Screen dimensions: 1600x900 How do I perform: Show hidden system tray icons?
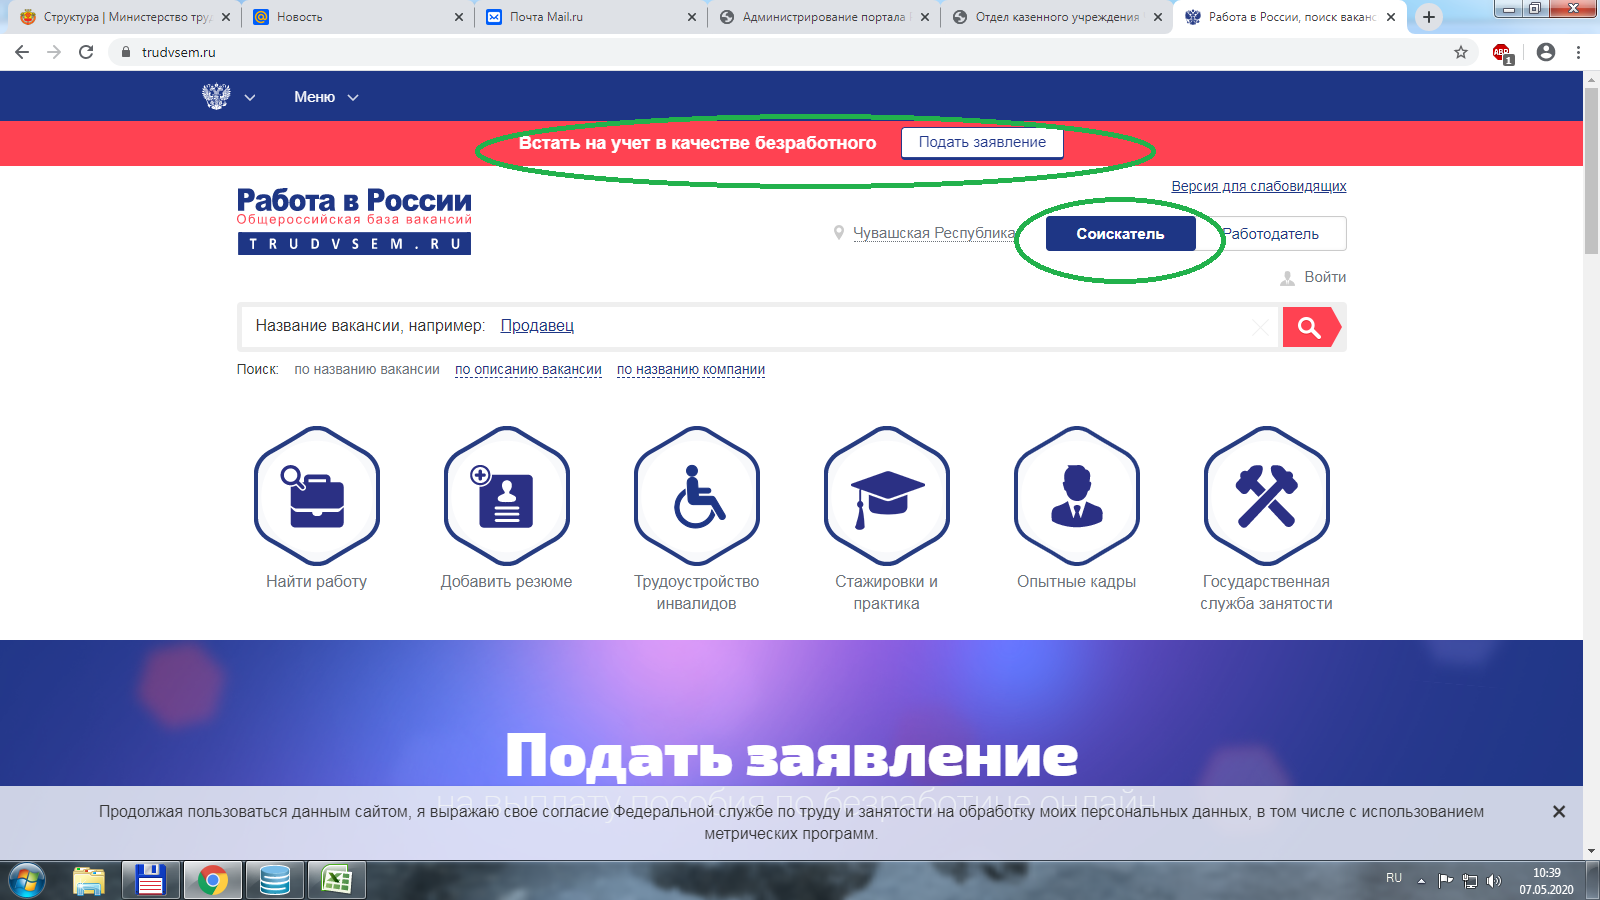(x=1421, y=881)
